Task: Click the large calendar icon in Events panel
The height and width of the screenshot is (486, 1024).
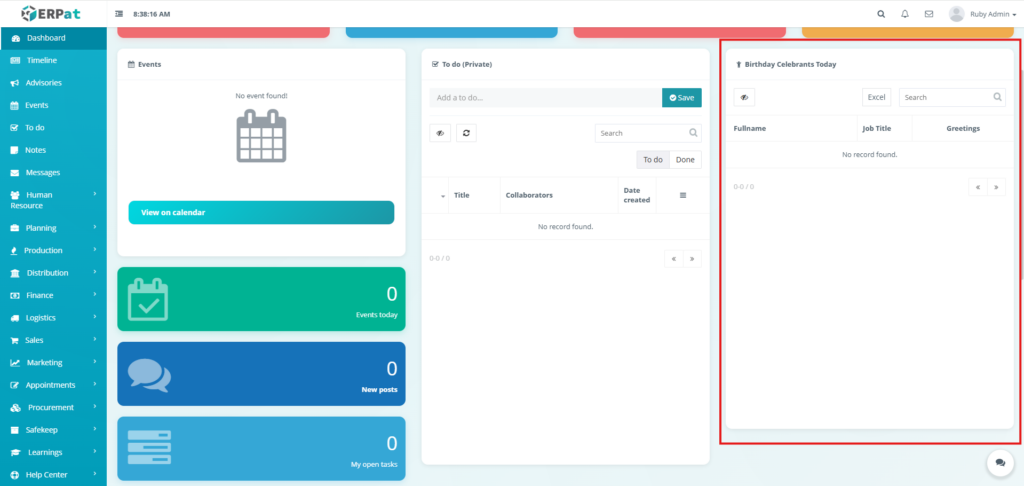Action: (x=261, y=137)
